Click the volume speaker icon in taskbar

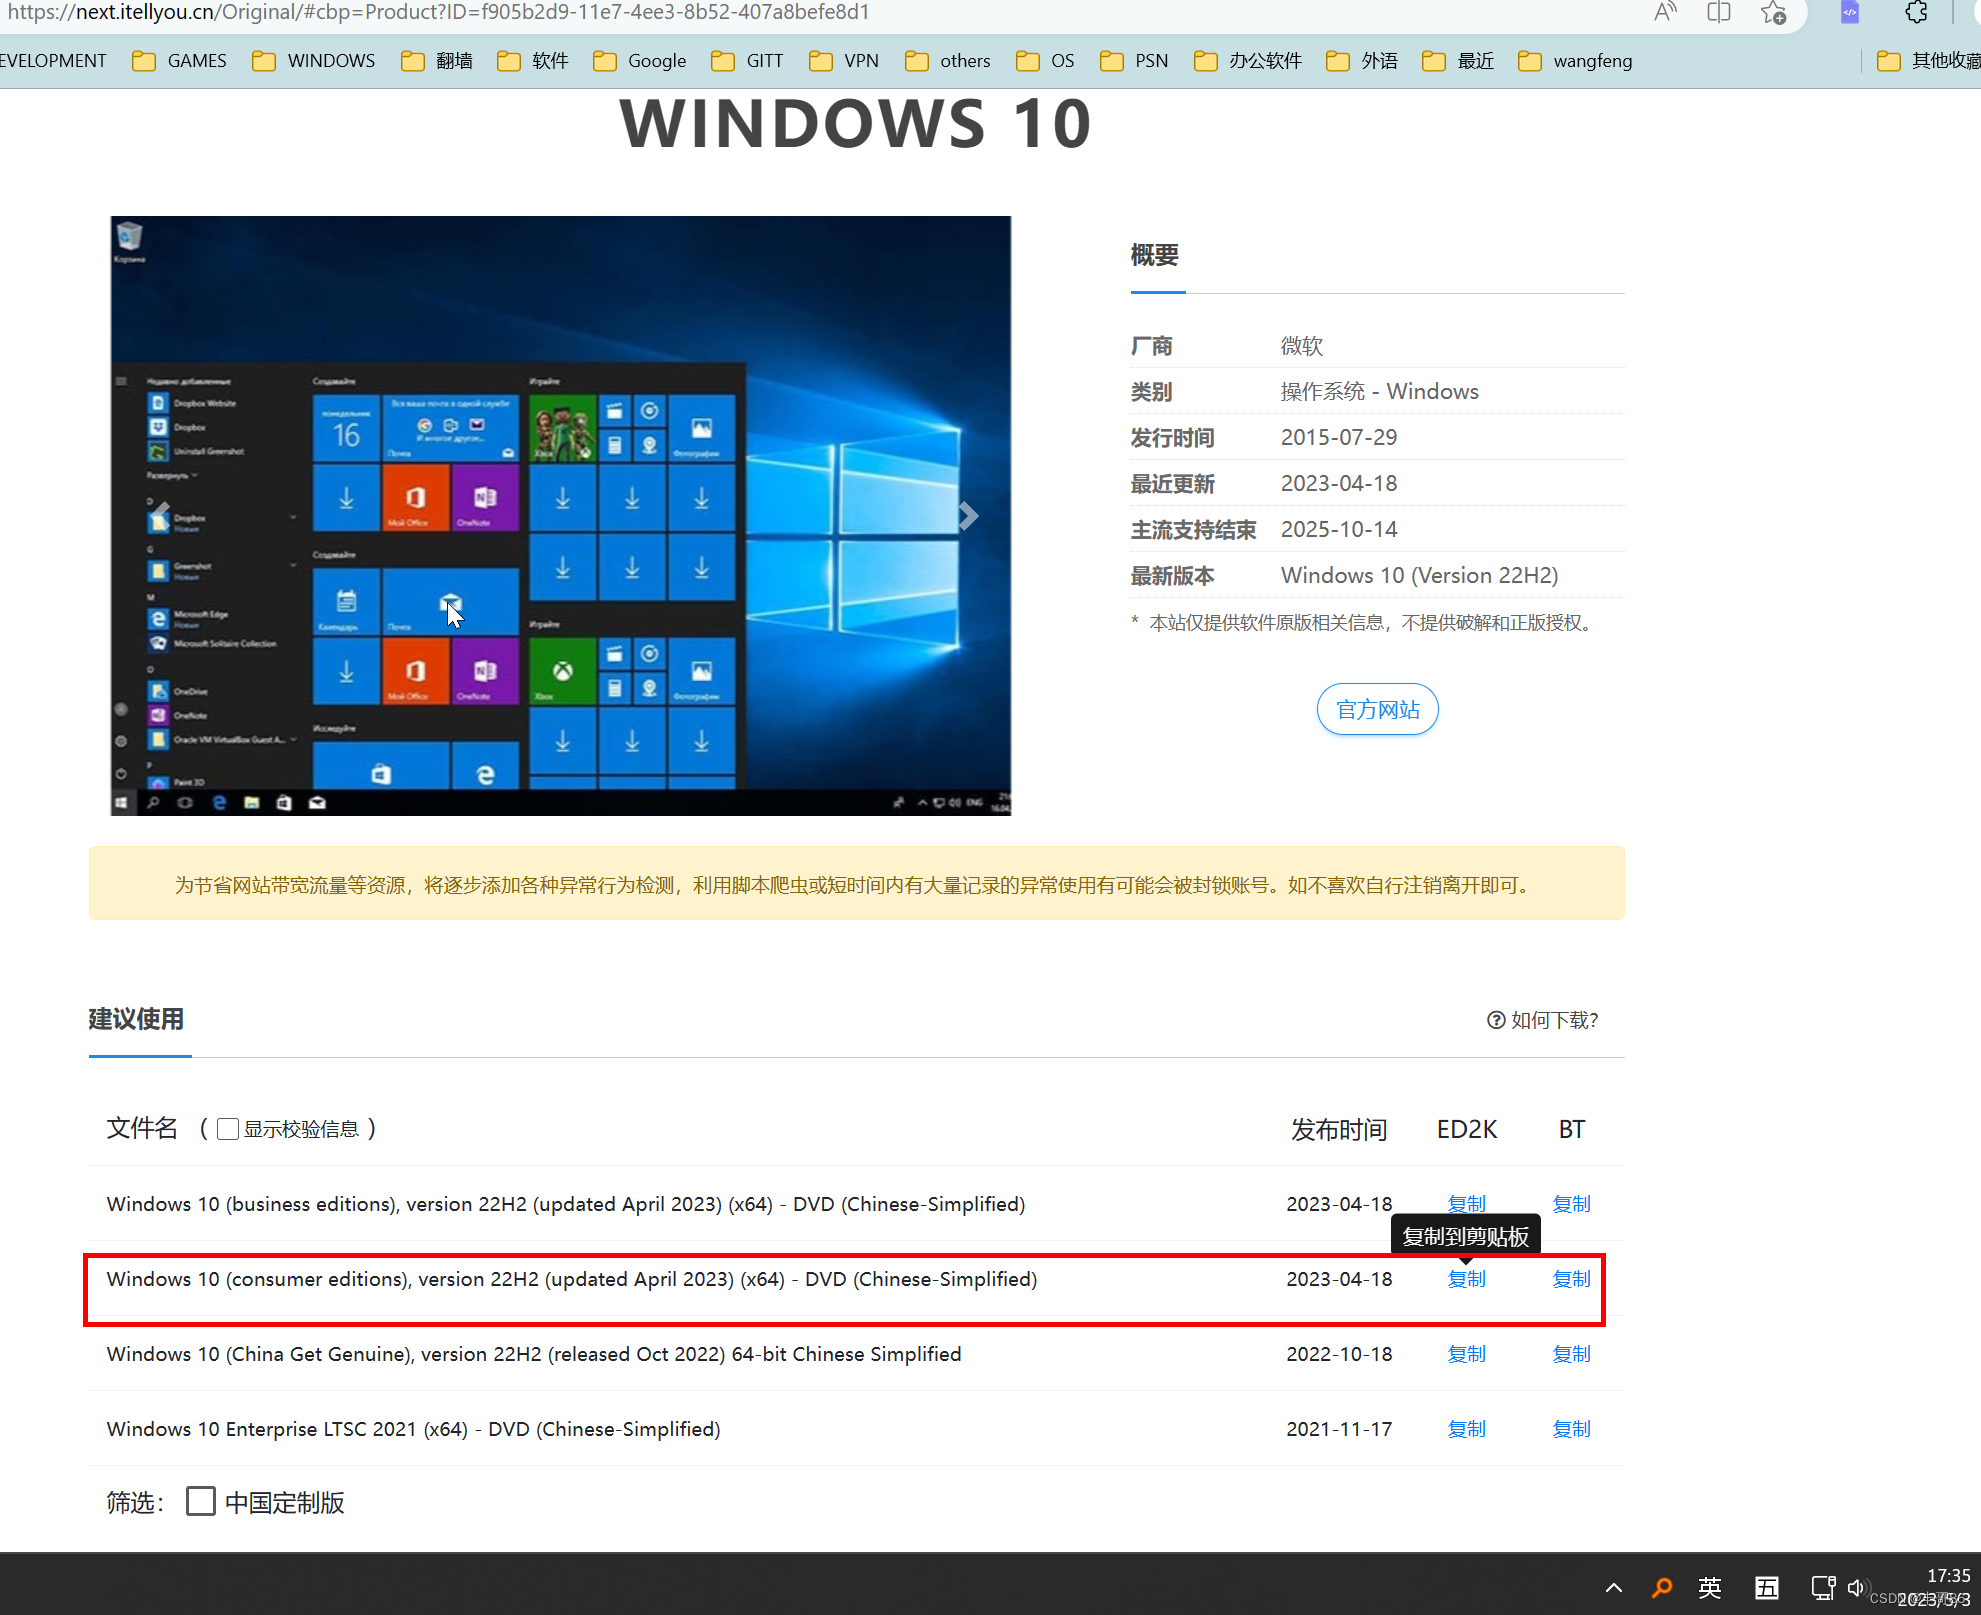[x=1857, y=1588]
